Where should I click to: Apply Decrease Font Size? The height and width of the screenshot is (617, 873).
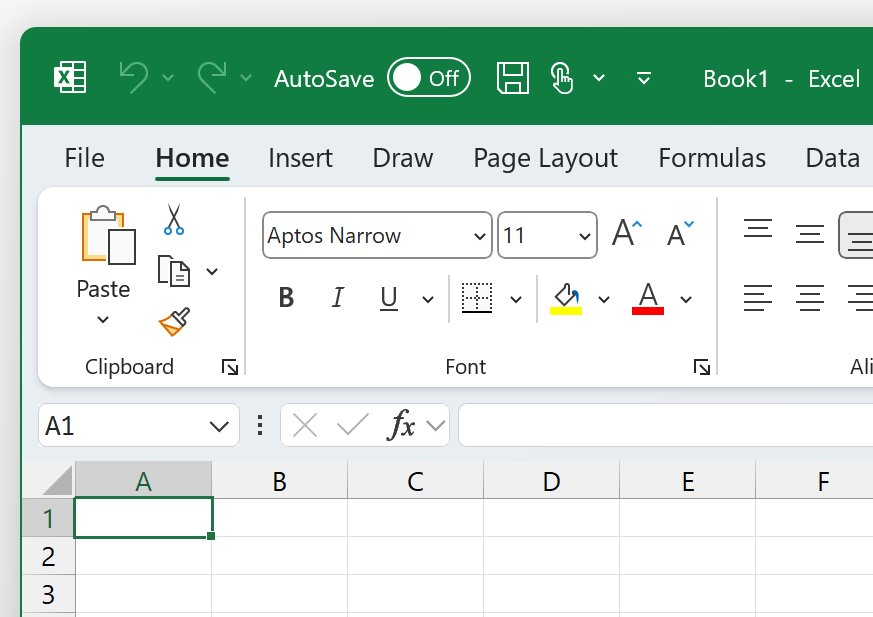pos(678,233)
